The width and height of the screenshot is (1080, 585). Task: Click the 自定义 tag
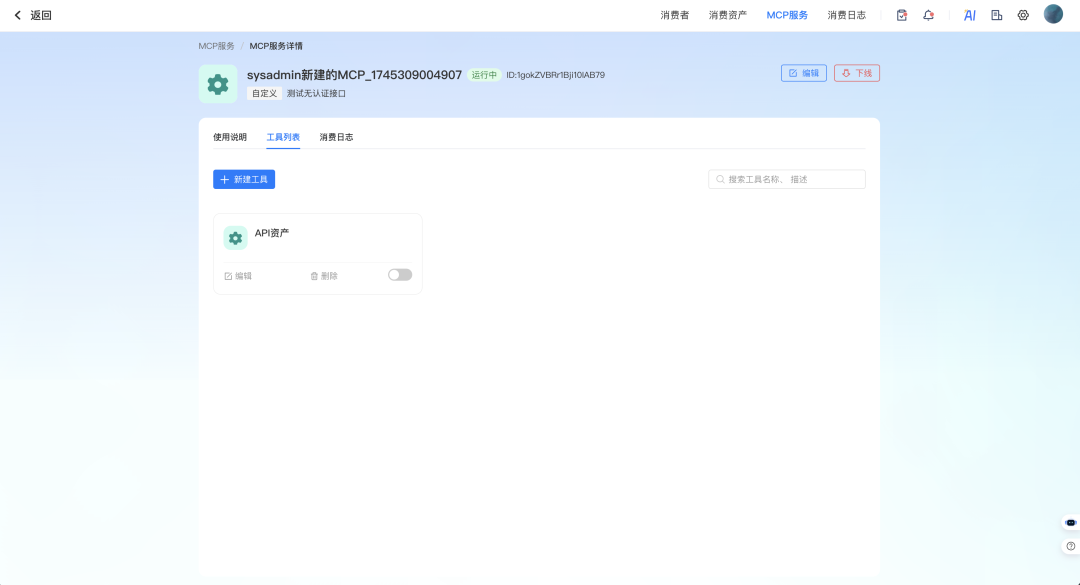pos(264,93)
